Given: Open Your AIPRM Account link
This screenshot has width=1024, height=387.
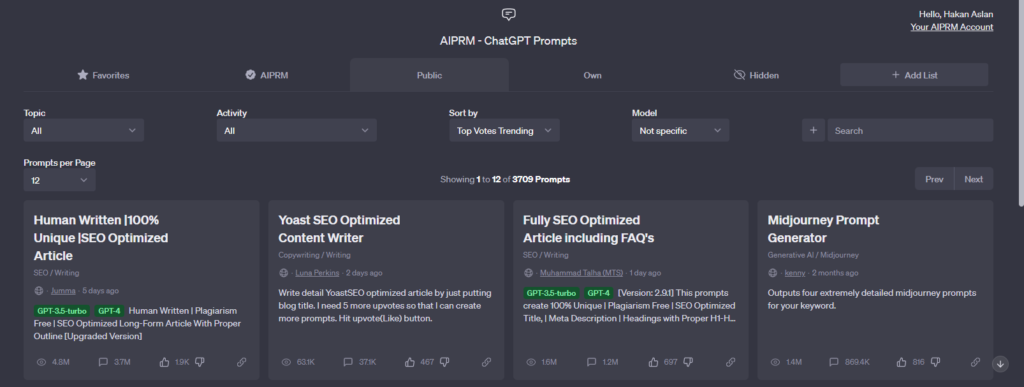Looking at the screenshot, I should (952, 27).
